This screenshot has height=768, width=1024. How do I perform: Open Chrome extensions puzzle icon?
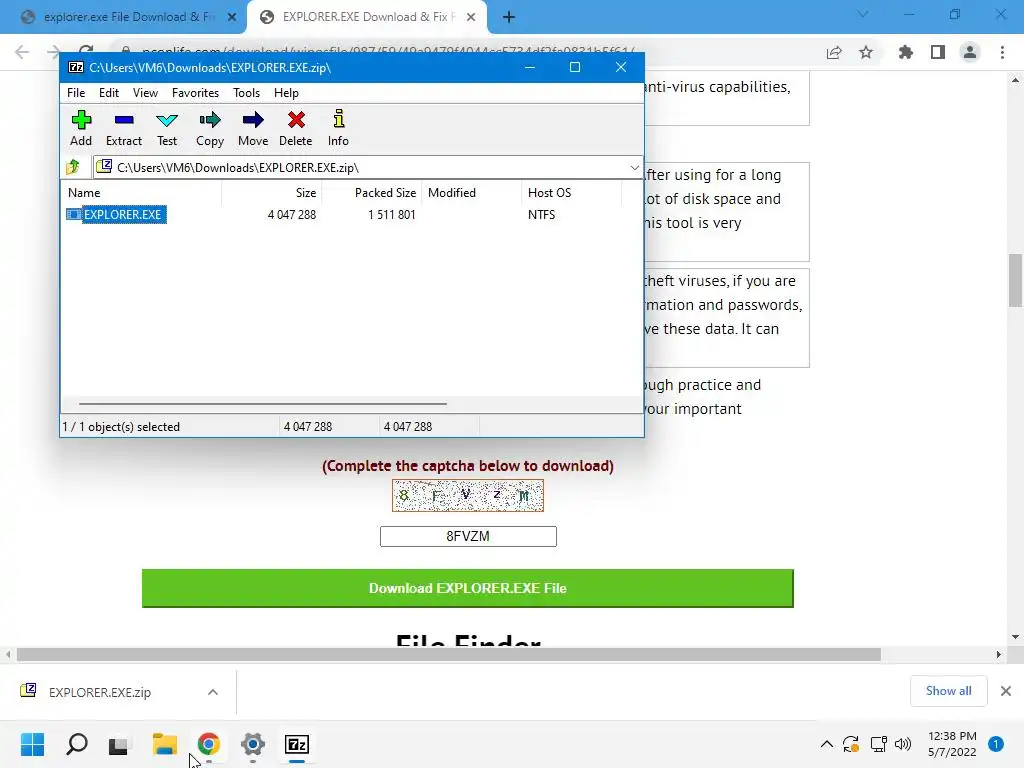coord(905,52)
